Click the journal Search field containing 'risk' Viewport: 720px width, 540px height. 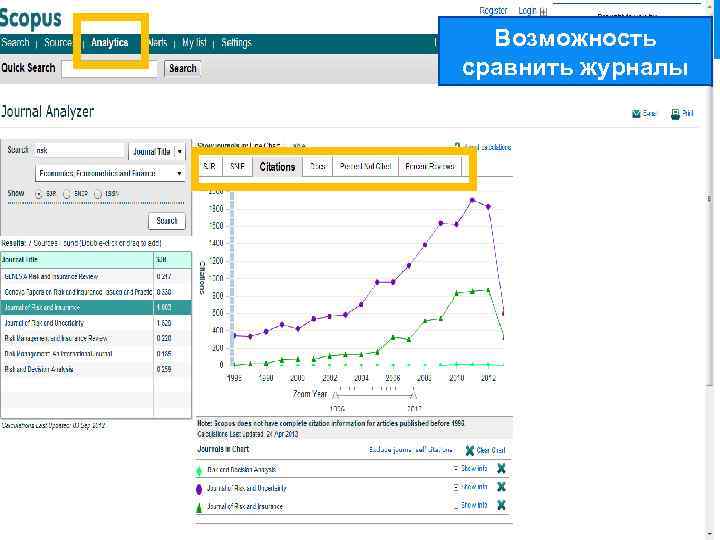click(79, 150)
